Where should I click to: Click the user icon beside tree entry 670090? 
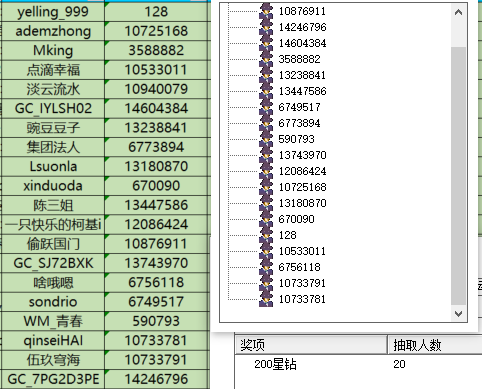[x=266, y=219]
